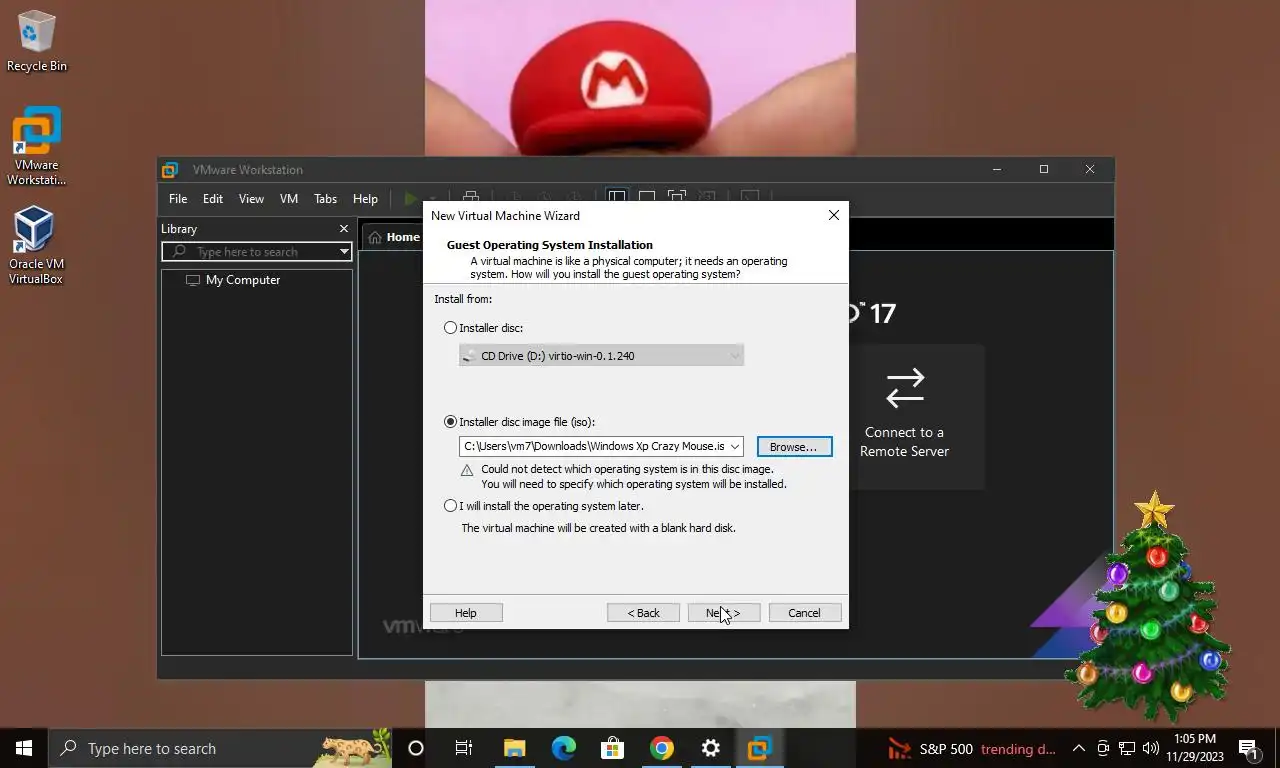Open the network tray icon
This screenshot has height=768, width=1280.
[1126, 748]
